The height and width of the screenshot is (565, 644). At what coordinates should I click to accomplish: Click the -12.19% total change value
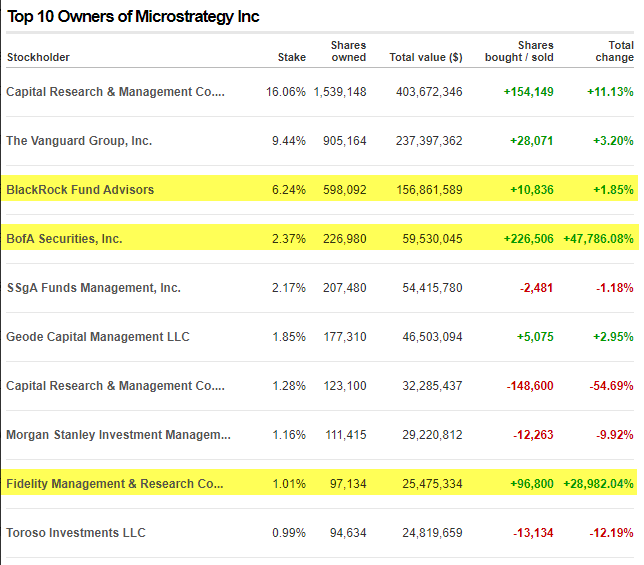click(612, 533)
